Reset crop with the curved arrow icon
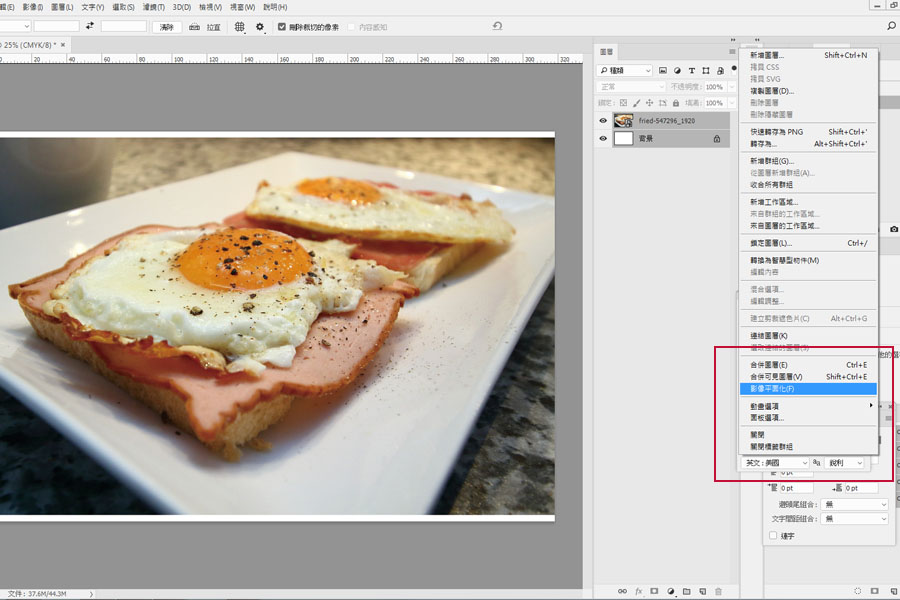The height and width of the screenshot is (600, 900). (498, 26)
